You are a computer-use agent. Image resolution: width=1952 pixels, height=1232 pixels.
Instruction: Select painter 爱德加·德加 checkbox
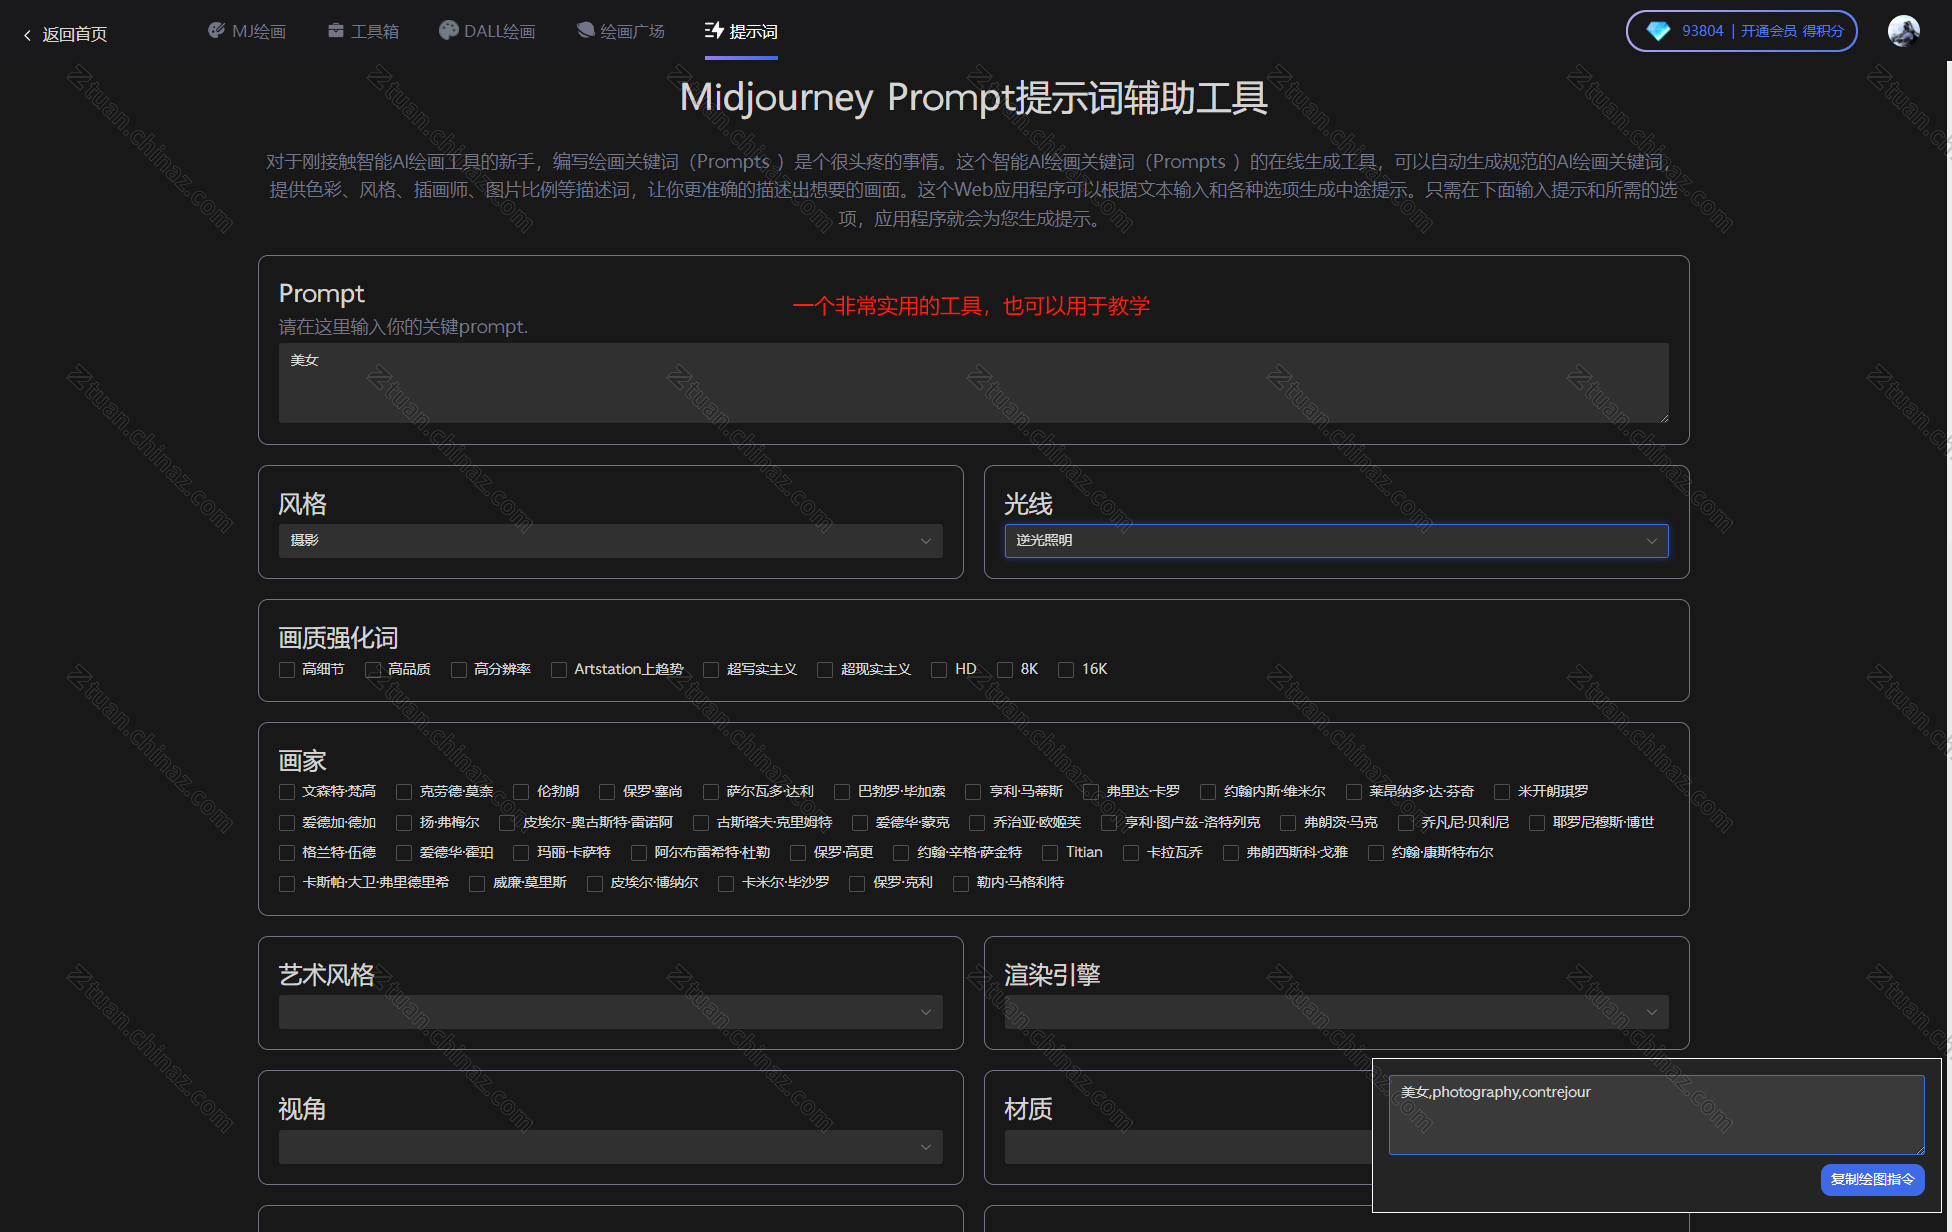point(287,823)
